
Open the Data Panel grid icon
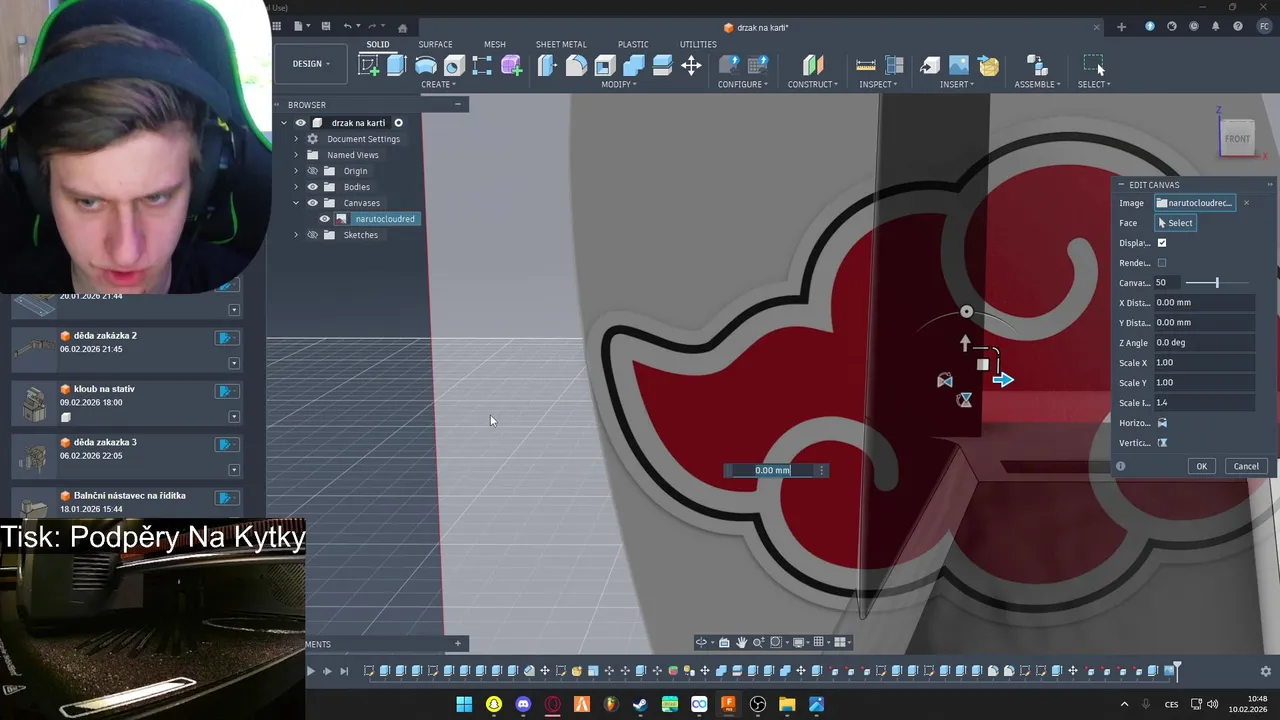(277, 26)
